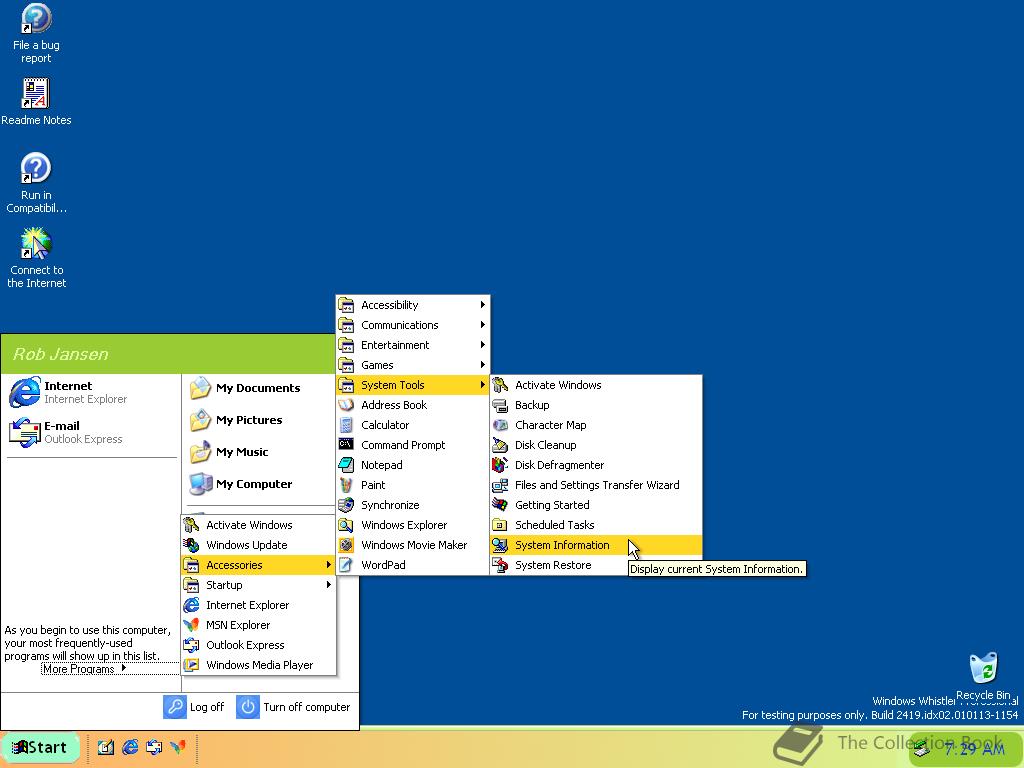Click the Command Prompt icon
Image resolution: width=1024 pixels, height=768 pixels.
tap(346, 445)
